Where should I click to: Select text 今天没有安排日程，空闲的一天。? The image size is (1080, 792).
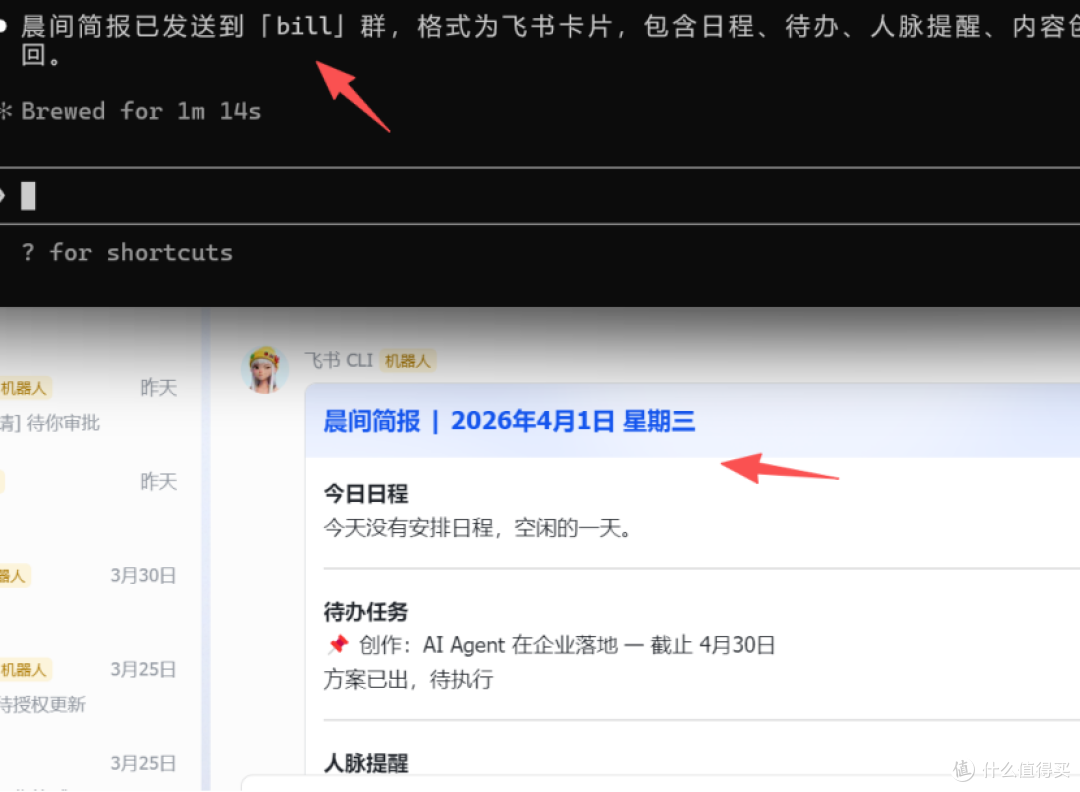(478, 528)
